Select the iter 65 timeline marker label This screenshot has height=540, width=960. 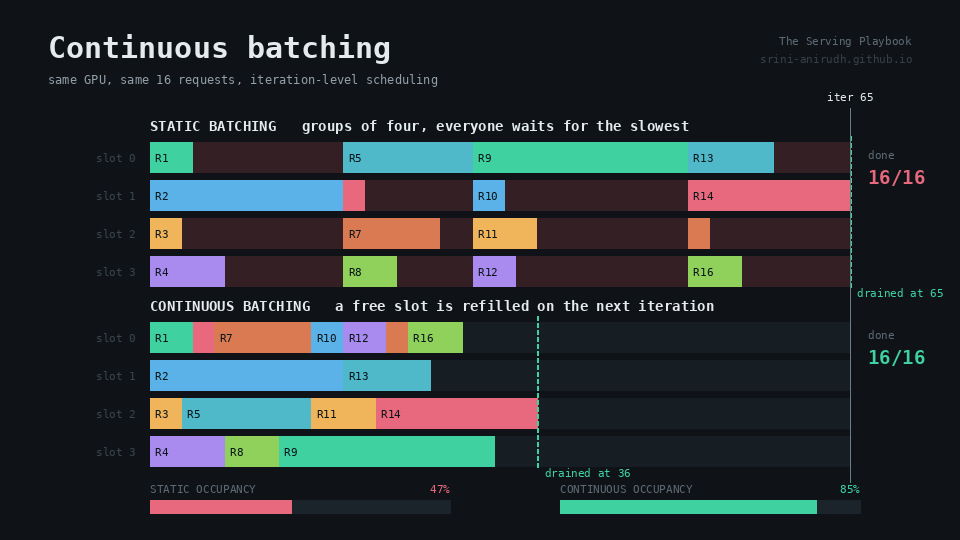click(x=850, y=97)
